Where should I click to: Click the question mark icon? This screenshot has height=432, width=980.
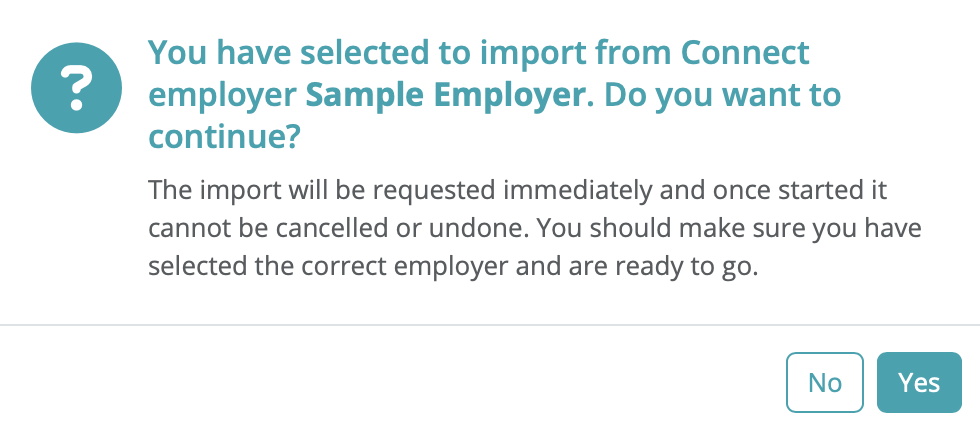(77, 89)
